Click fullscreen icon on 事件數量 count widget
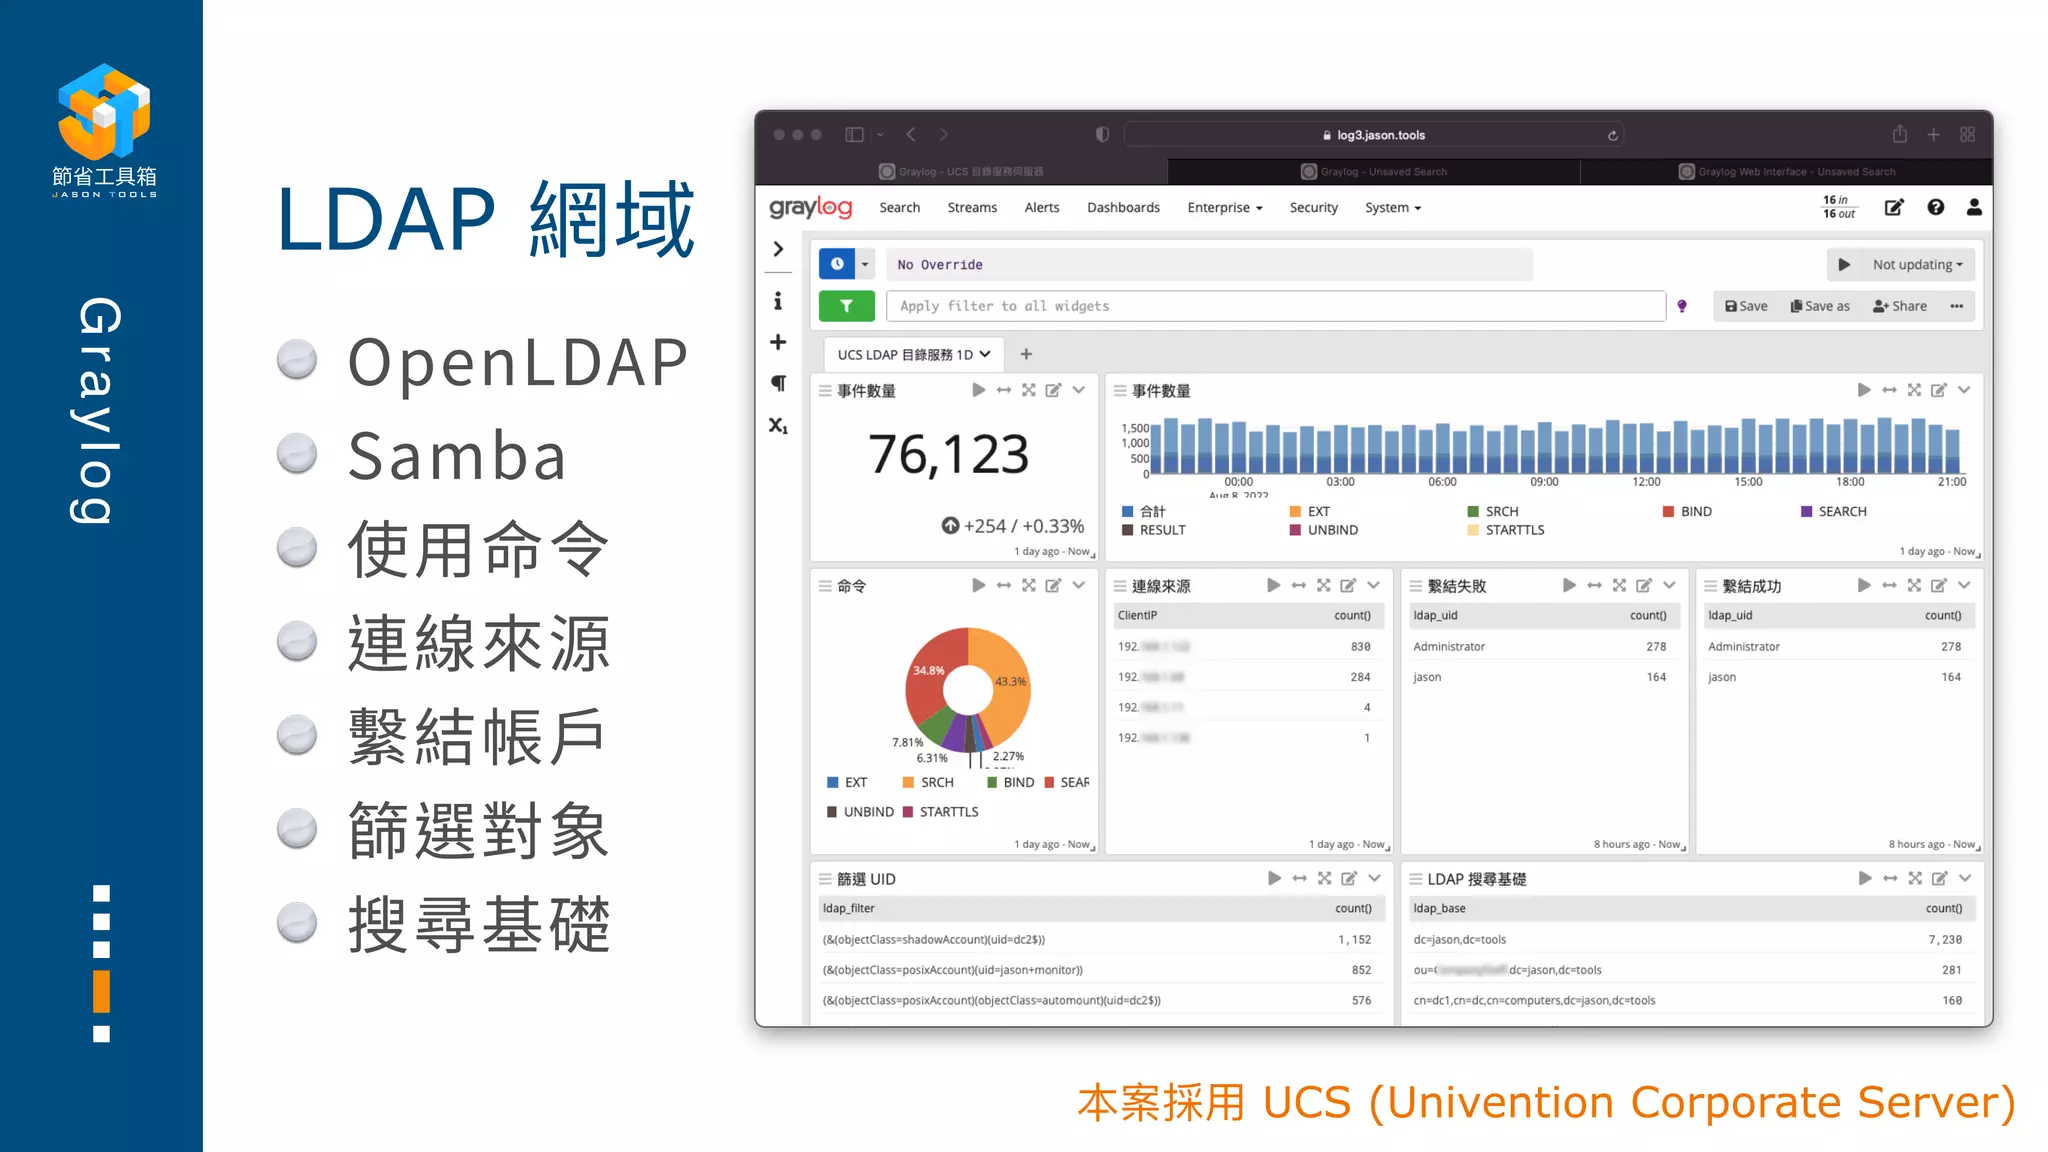This screenshot has width=2048, height=1152. click(1029, 390)
